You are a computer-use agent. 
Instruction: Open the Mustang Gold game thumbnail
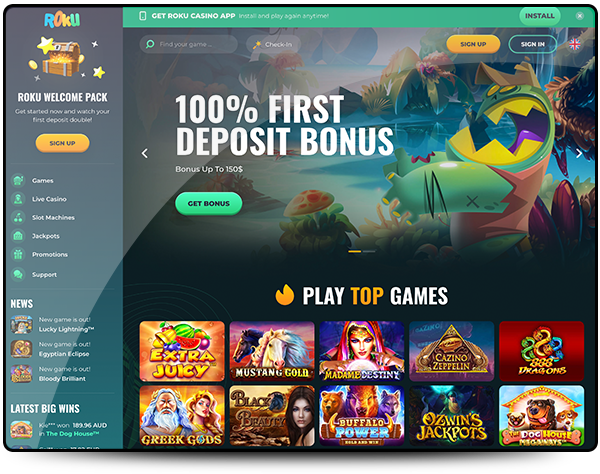click(272, 351)
